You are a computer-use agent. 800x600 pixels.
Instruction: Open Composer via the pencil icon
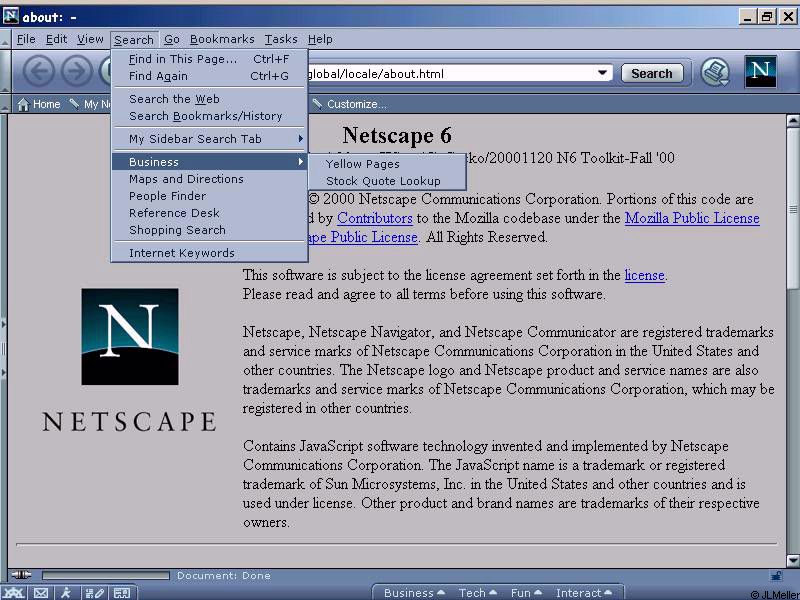click(x=95, y=593)
